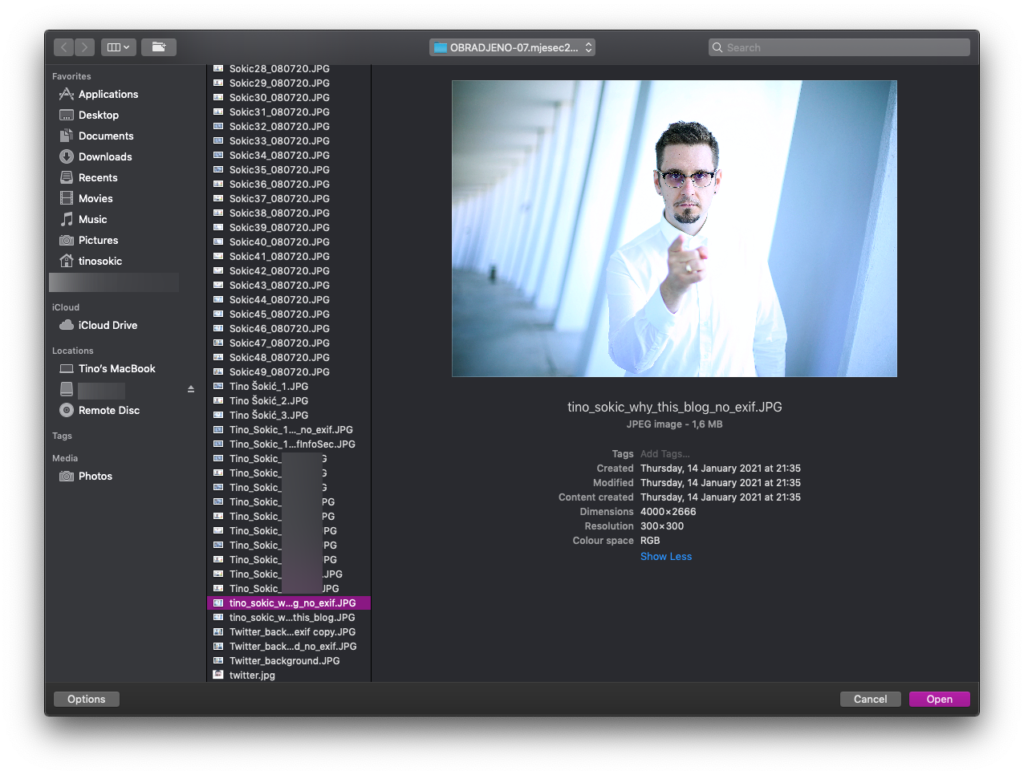This screenshot has width=1024, height=775.
Task: Select iCloud Drive location
Action: click(x=108, y=325)
